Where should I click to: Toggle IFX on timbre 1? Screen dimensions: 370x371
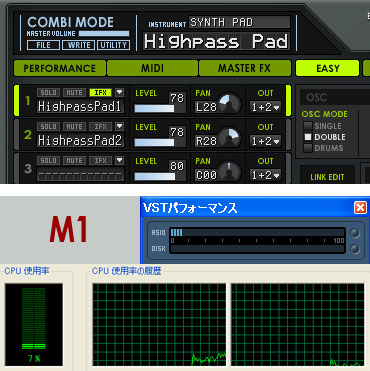(100, 92)
